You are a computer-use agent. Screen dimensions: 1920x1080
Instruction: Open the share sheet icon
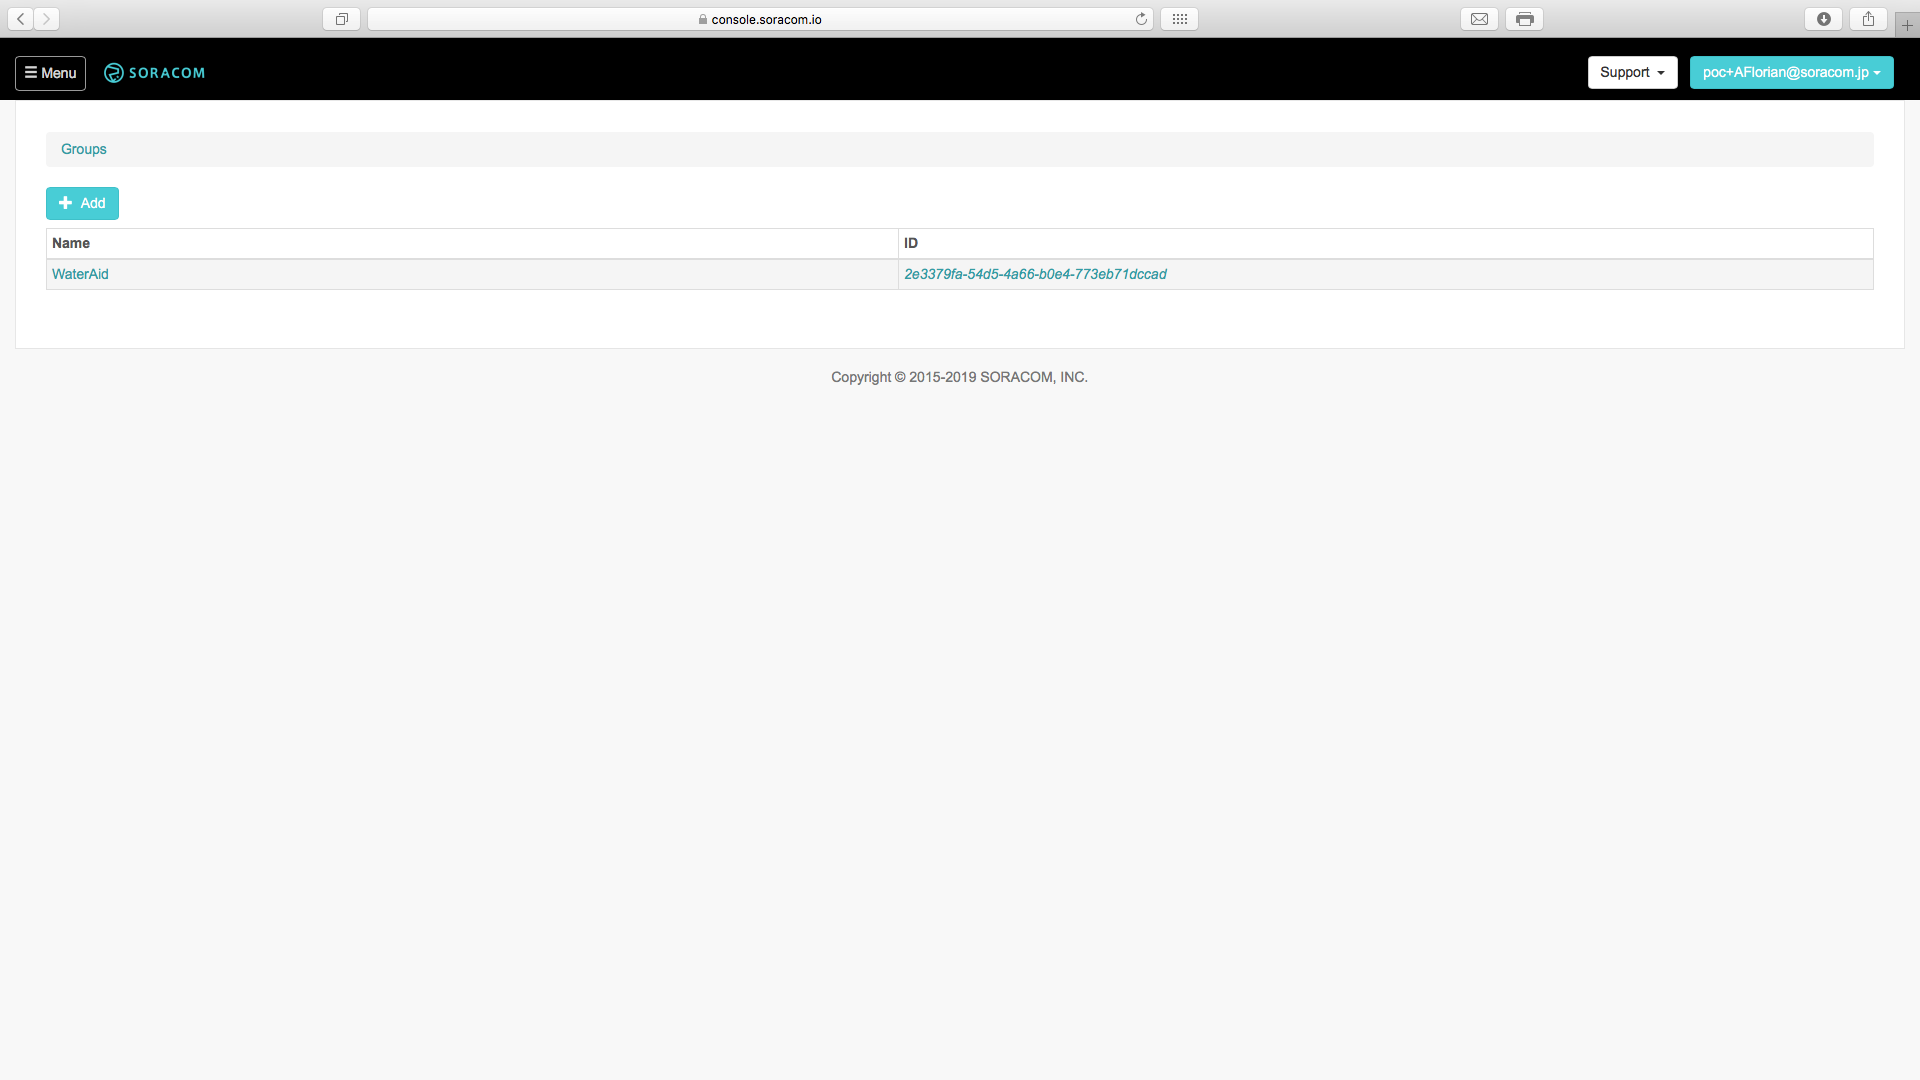click(1868, 19)
